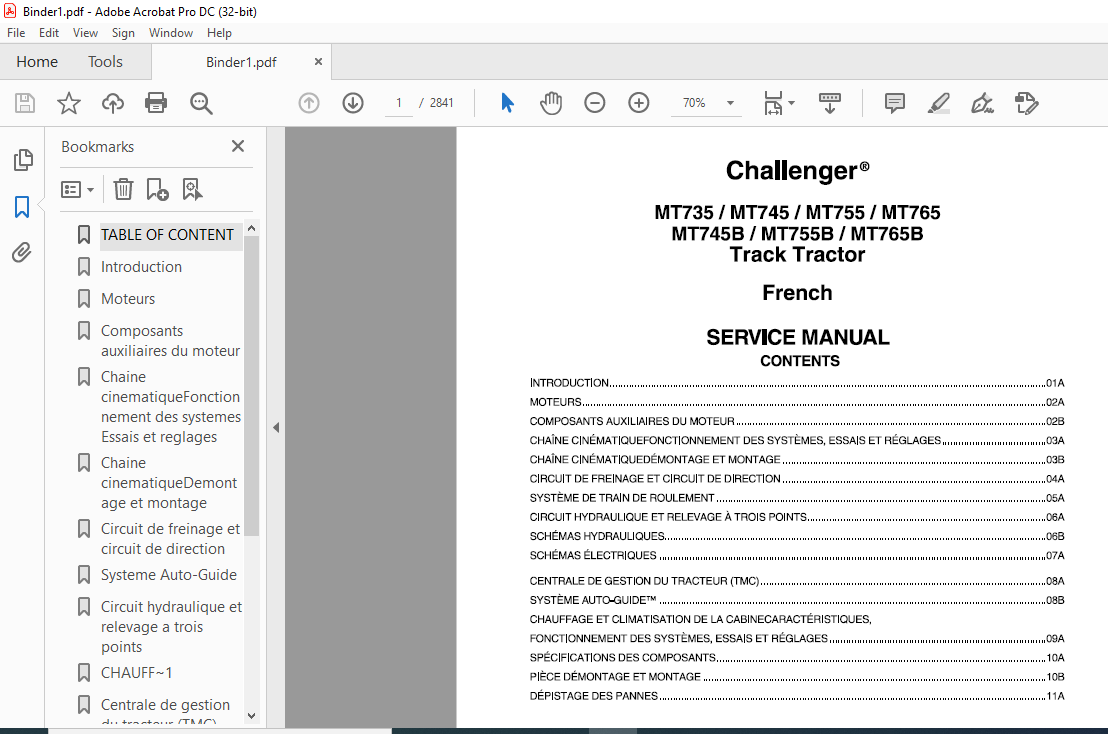Print the document with printer icon
This screenshot has width=1108, height=734.
pos(155,103)
